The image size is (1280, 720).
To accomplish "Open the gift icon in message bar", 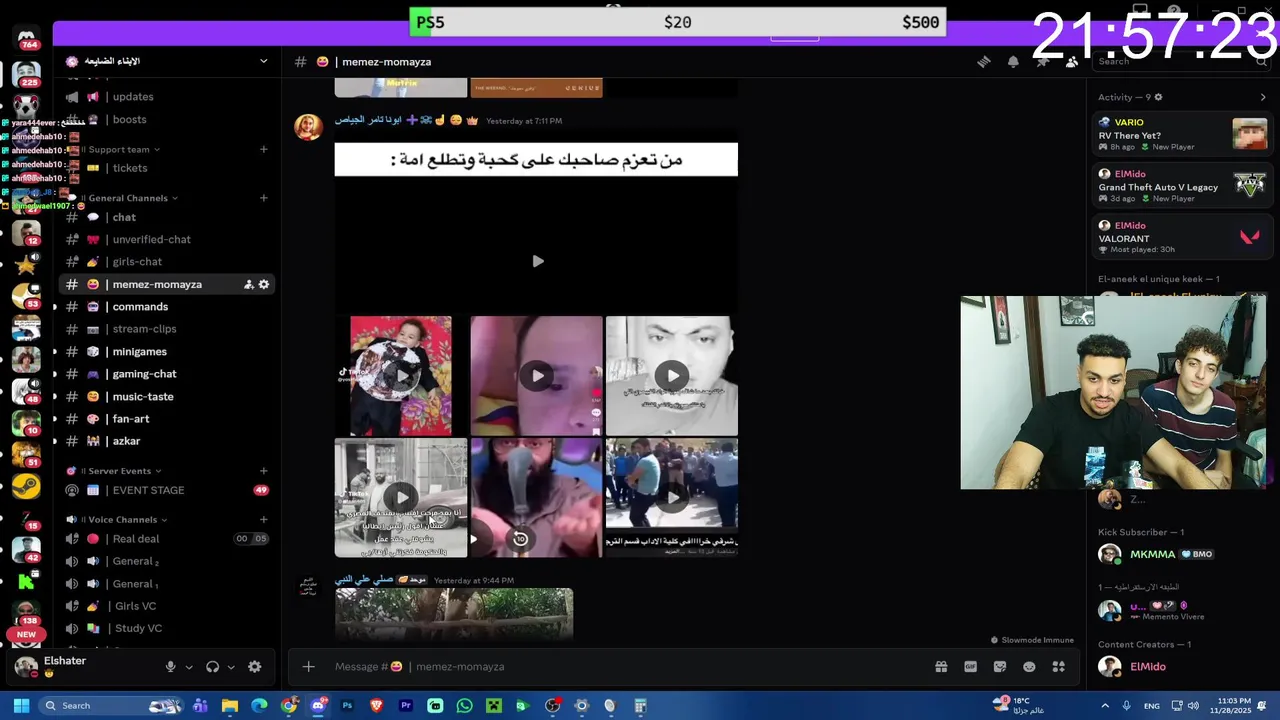I will click(941, 667).
